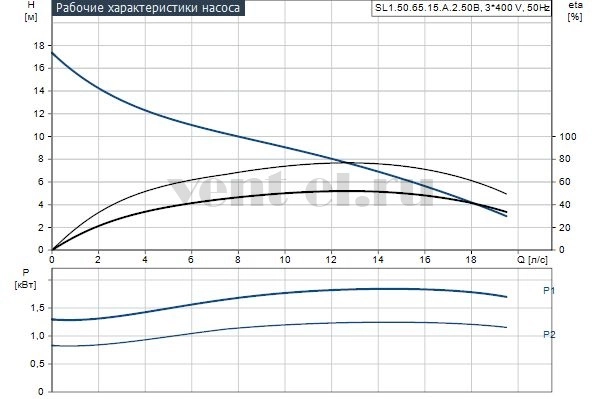Viewport: 600px width, 399px height.
Task: Click the 1,5 value on power axis
Action: pos(38,308)
